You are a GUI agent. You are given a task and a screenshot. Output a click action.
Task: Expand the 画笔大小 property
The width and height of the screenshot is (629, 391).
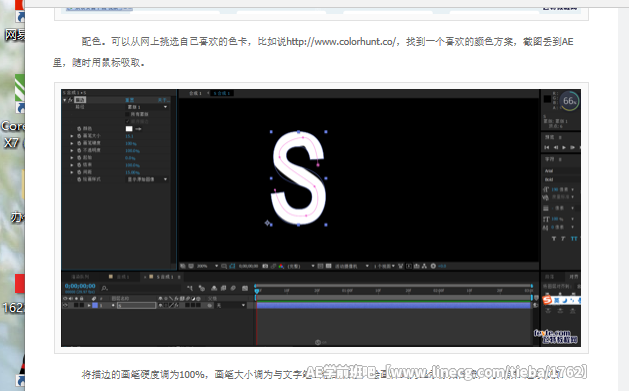tap(72, 136)
